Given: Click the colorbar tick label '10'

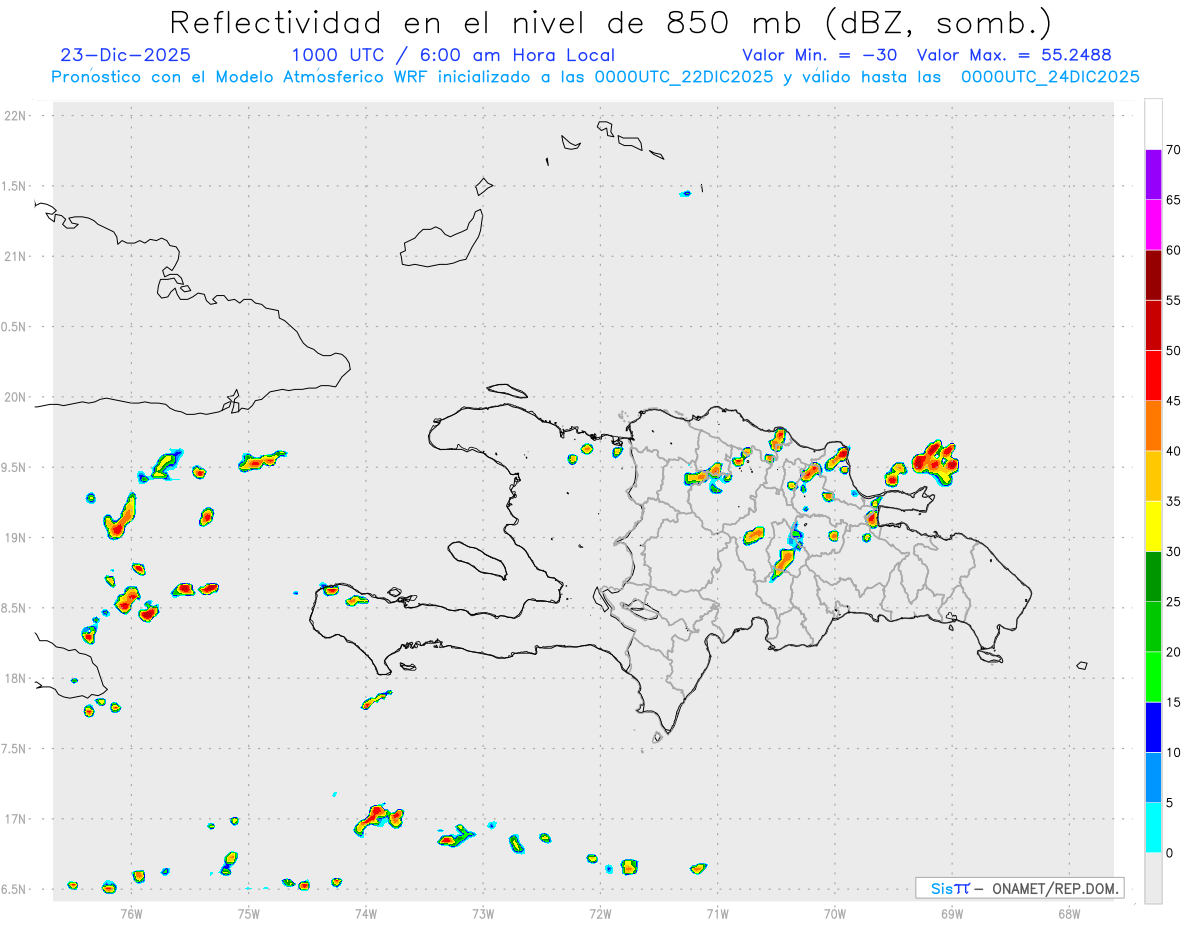Looking at the screenshot, I should (1173, 752).
